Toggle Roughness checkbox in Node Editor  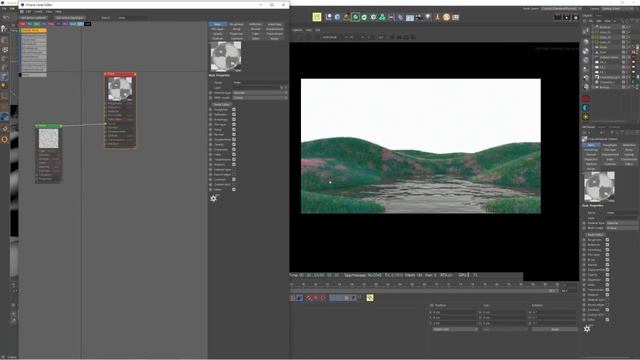[x=234, y=109]
